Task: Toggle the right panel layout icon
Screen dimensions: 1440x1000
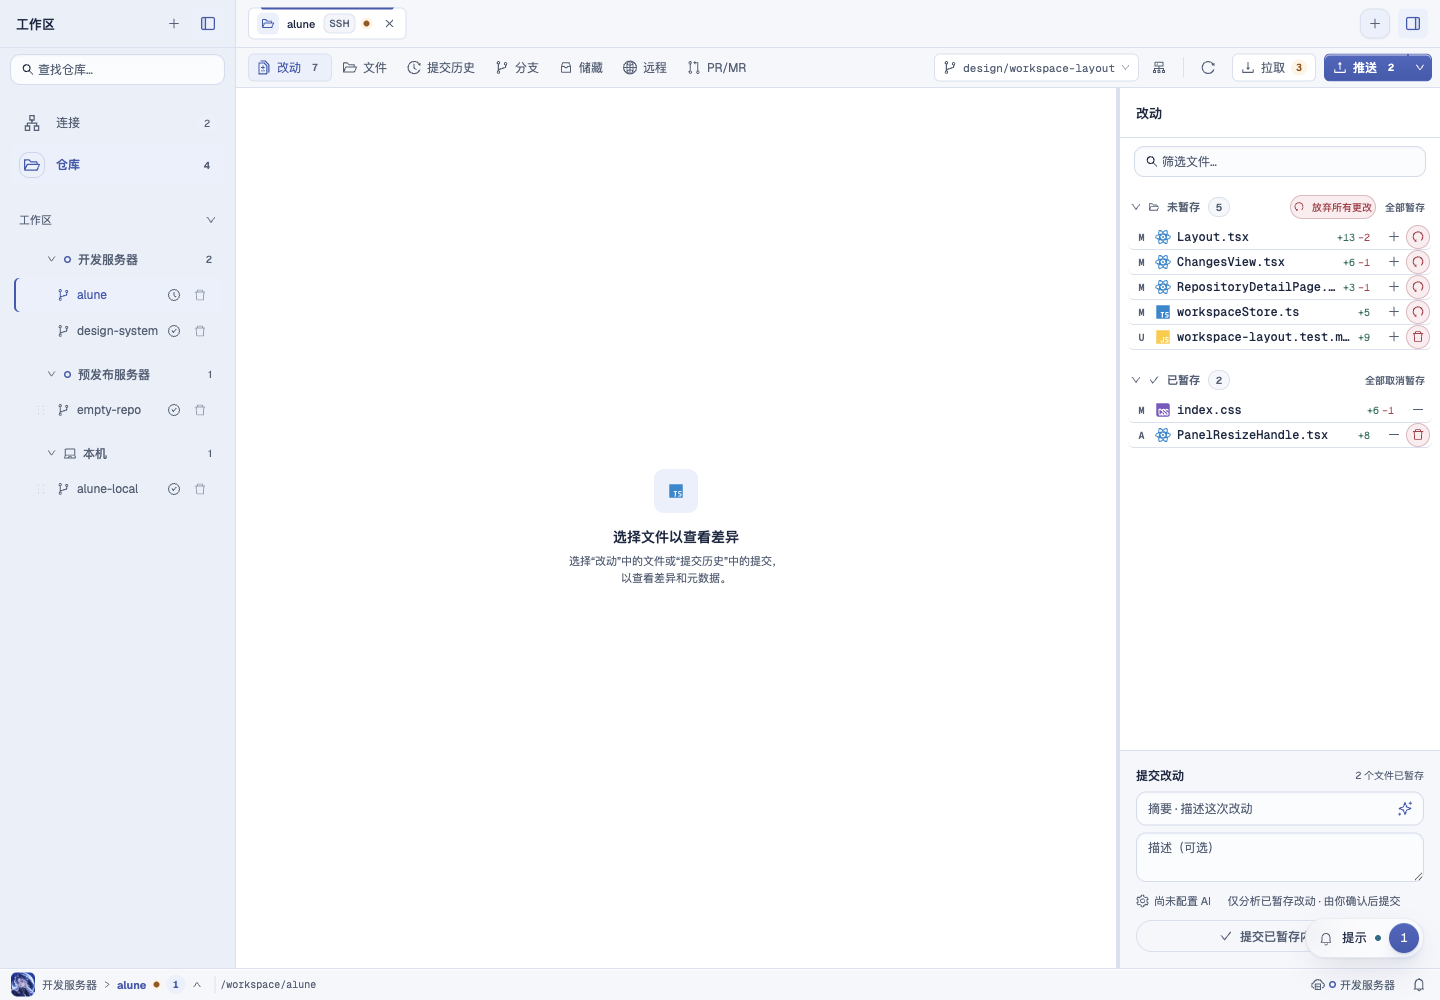Action: 1413,24
